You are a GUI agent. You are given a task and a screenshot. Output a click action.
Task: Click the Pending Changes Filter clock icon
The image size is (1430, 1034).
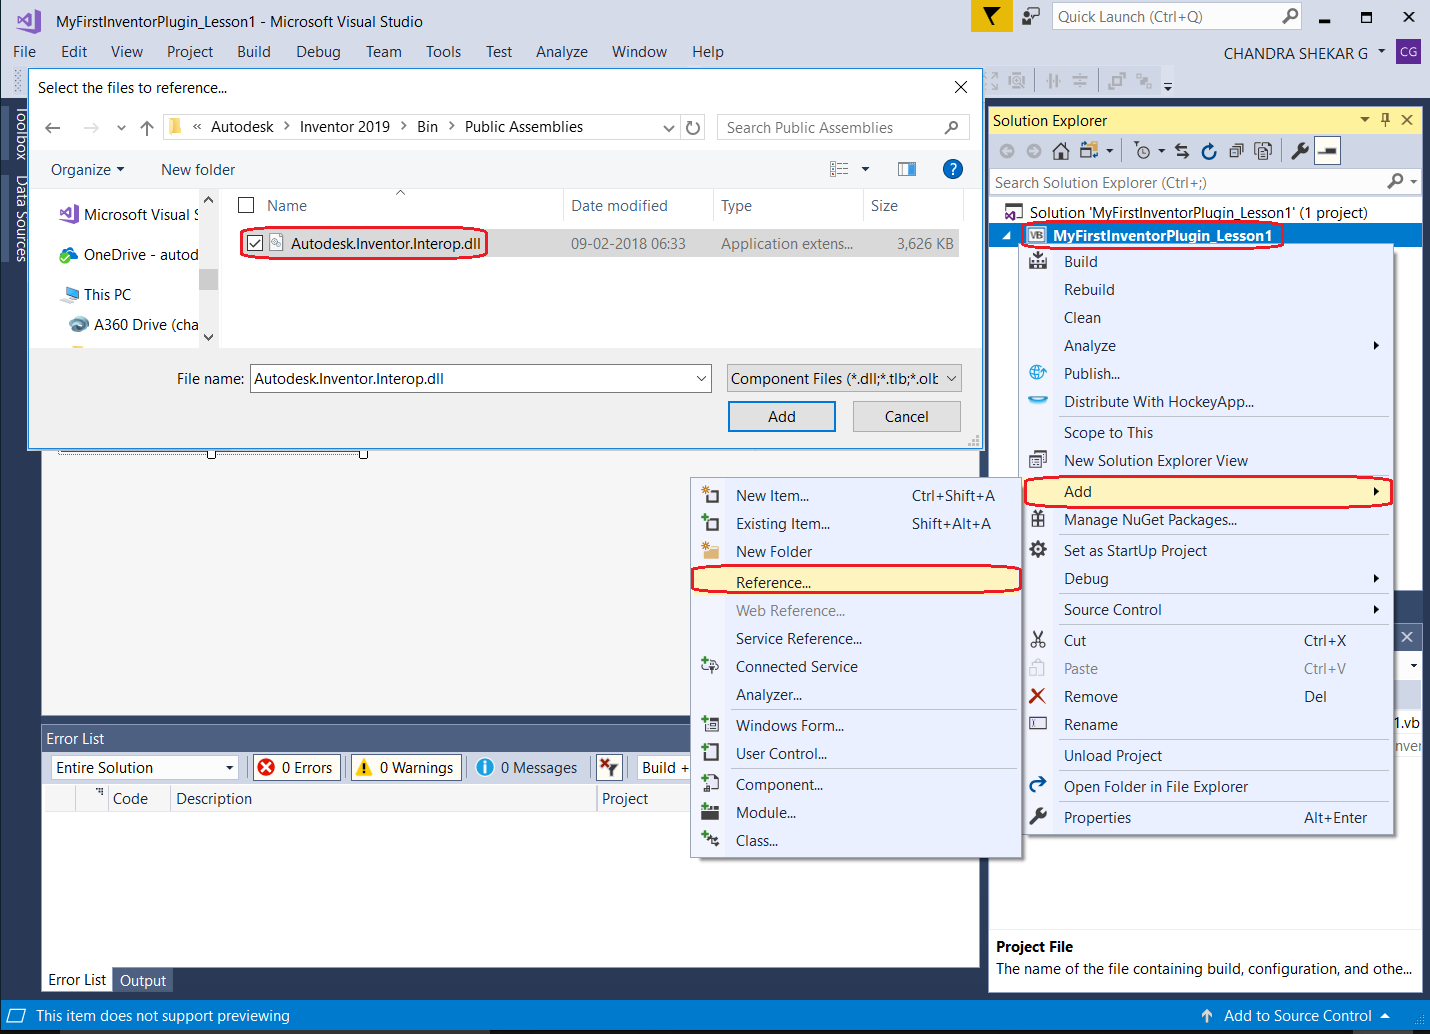[1142, 151]
